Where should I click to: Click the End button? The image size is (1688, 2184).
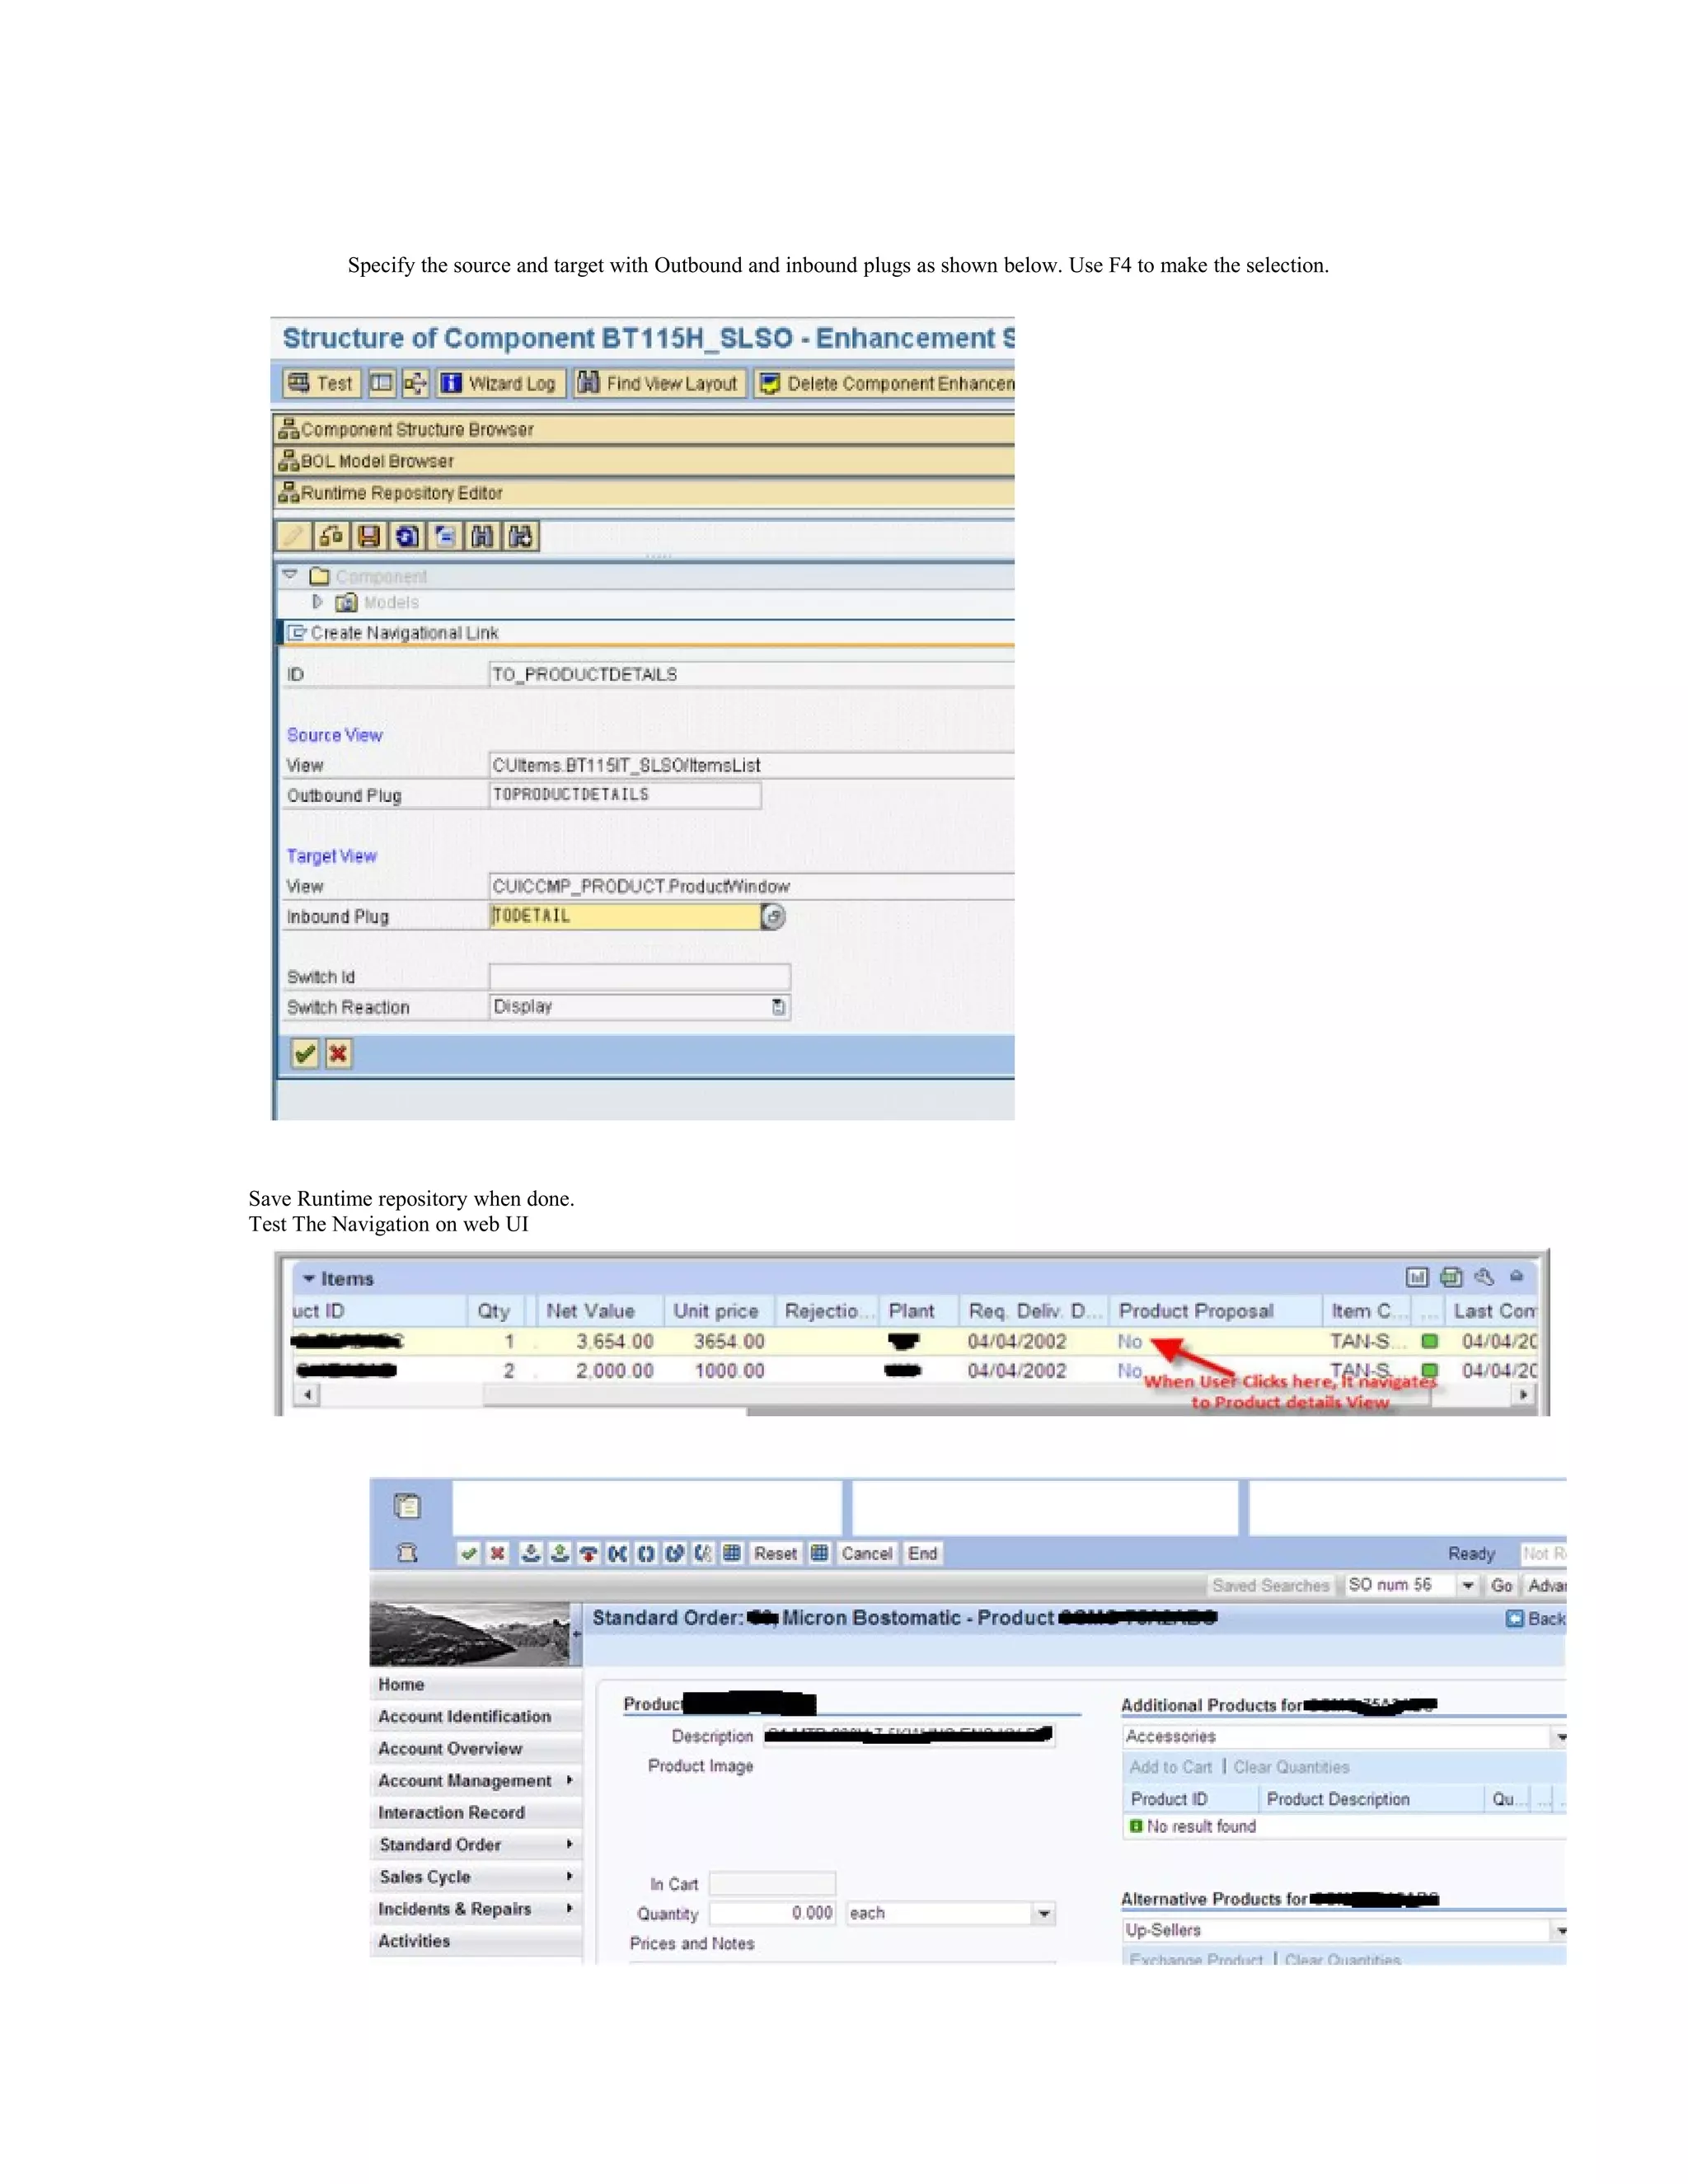click(x=922, y=1553)
